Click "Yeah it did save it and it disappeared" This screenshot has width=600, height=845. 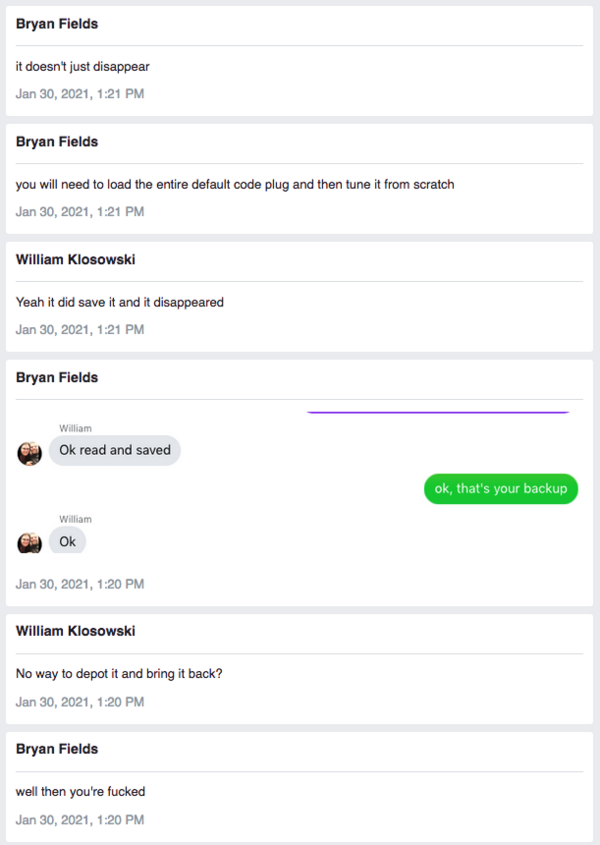(120, 302)
